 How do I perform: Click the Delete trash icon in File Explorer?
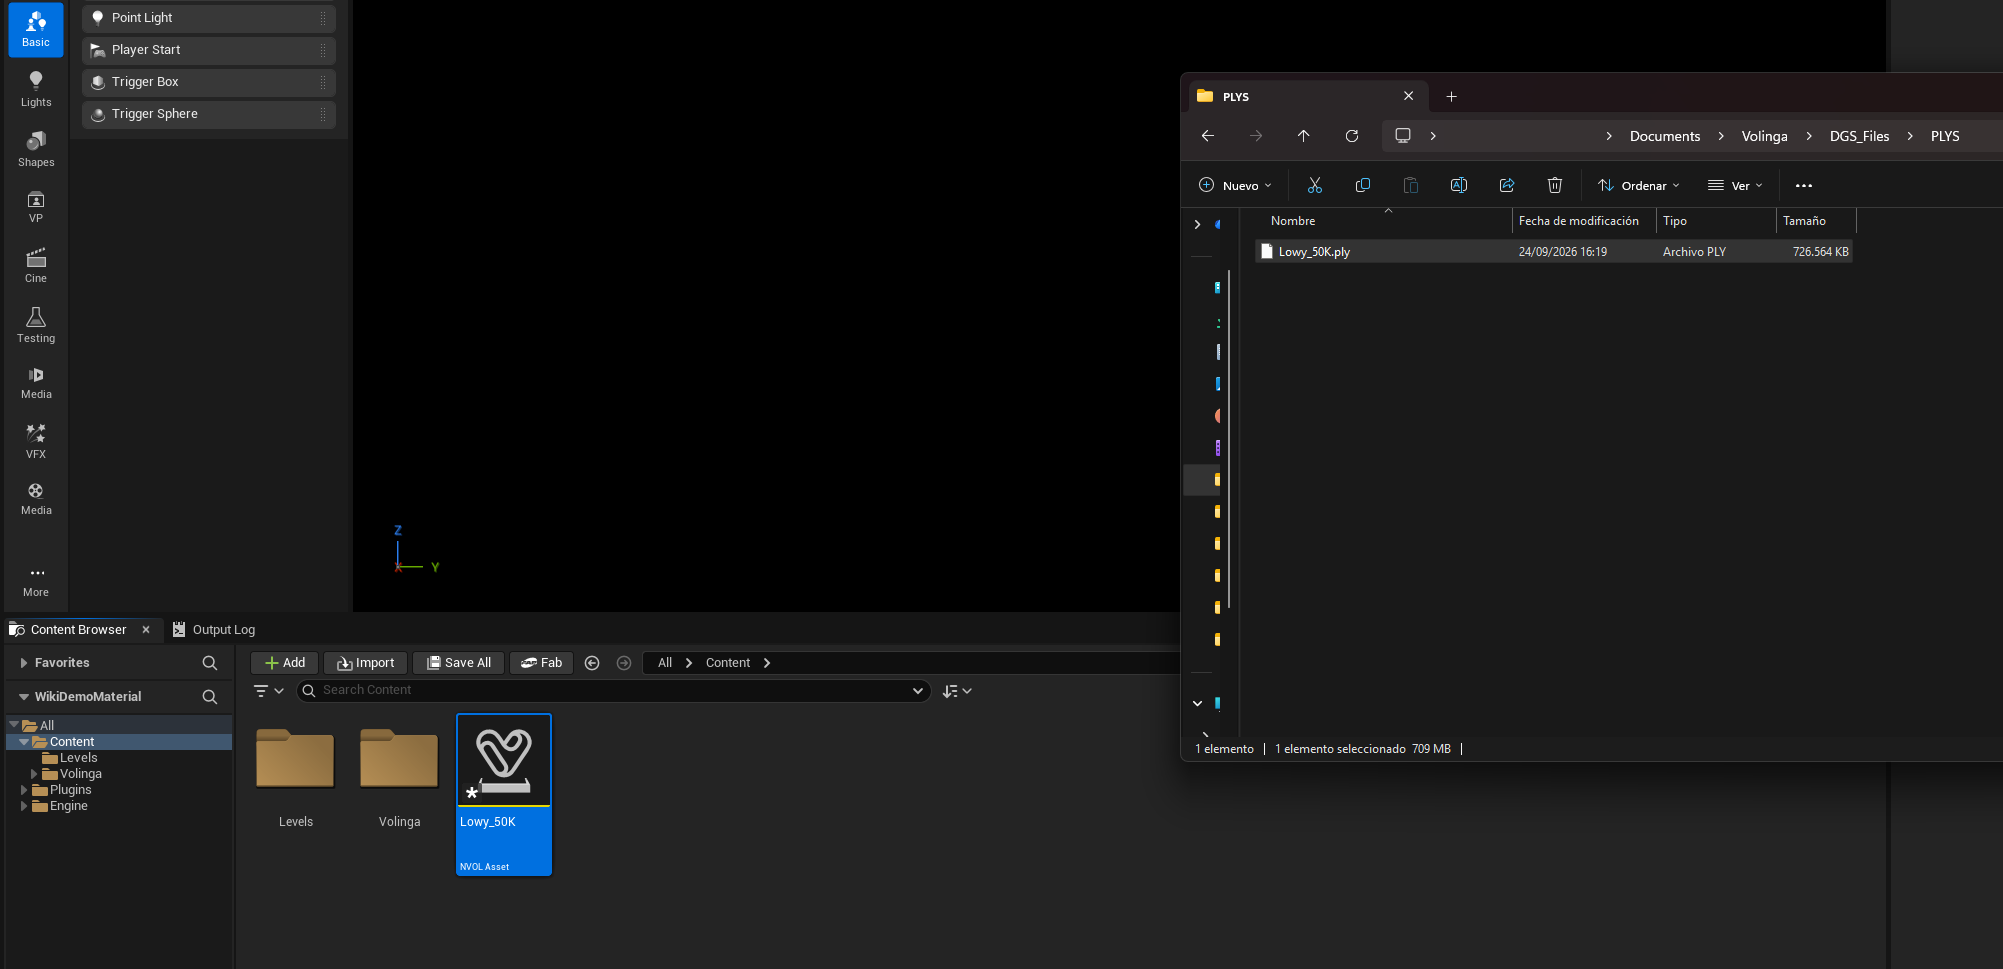click(1555, 185)
